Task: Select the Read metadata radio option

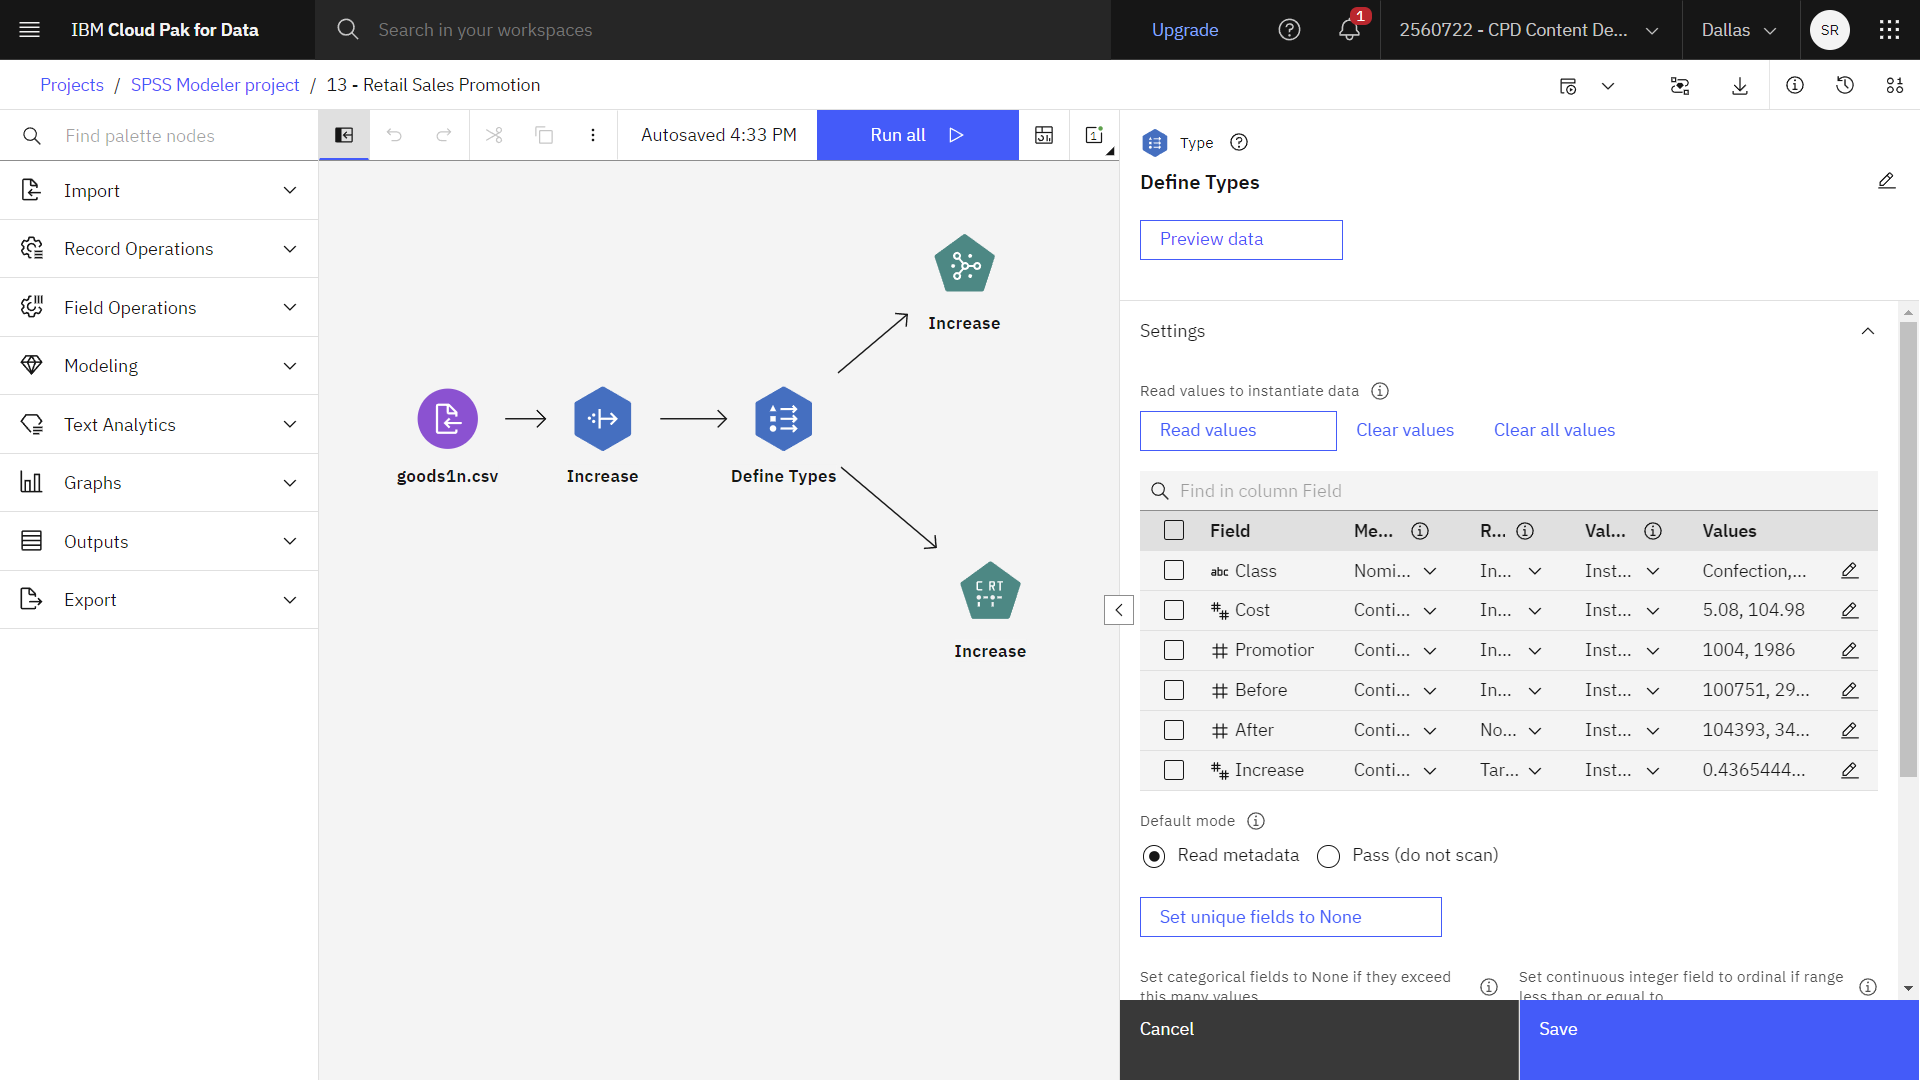Action: tap(1154, 856)
